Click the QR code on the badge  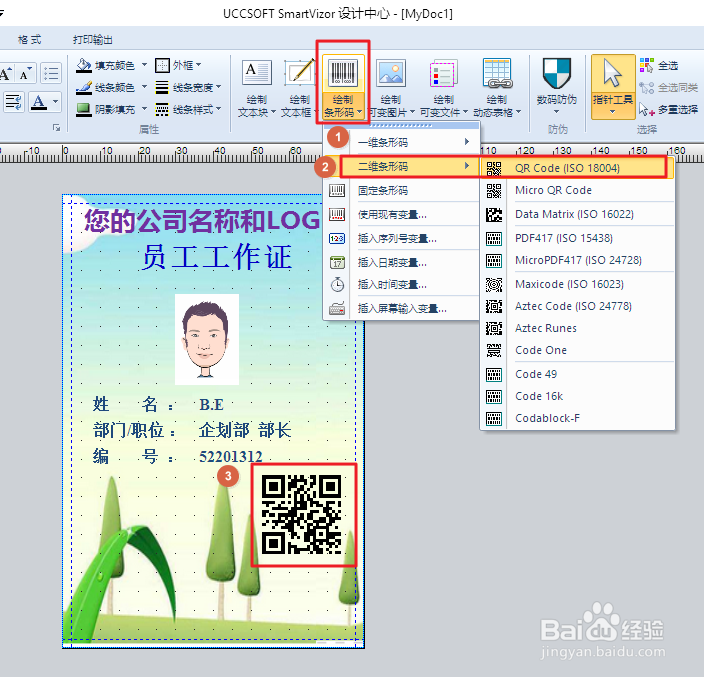coord(302,514)
